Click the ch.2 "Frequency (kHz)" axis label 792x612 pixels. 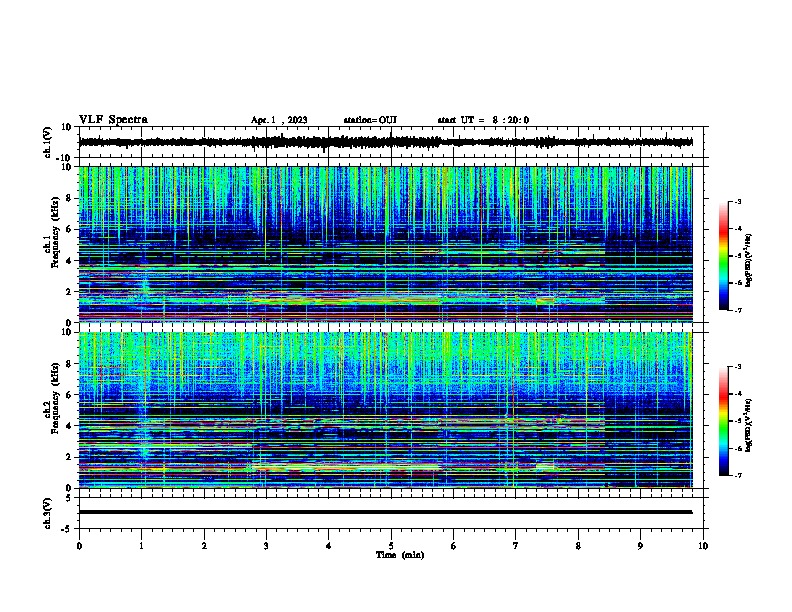pyautogui.click(x=55, y=398)
